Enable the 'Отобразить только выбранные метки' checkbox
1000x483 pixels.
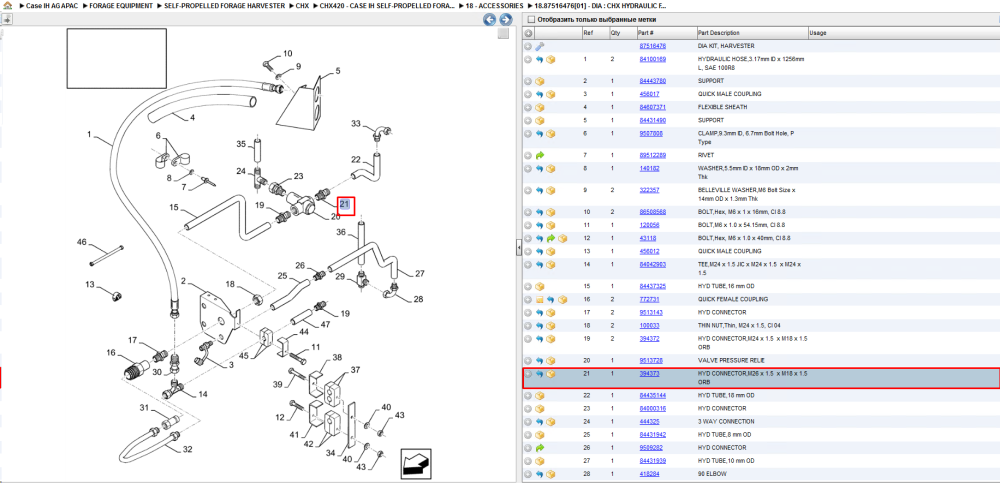tap(529, 19)
